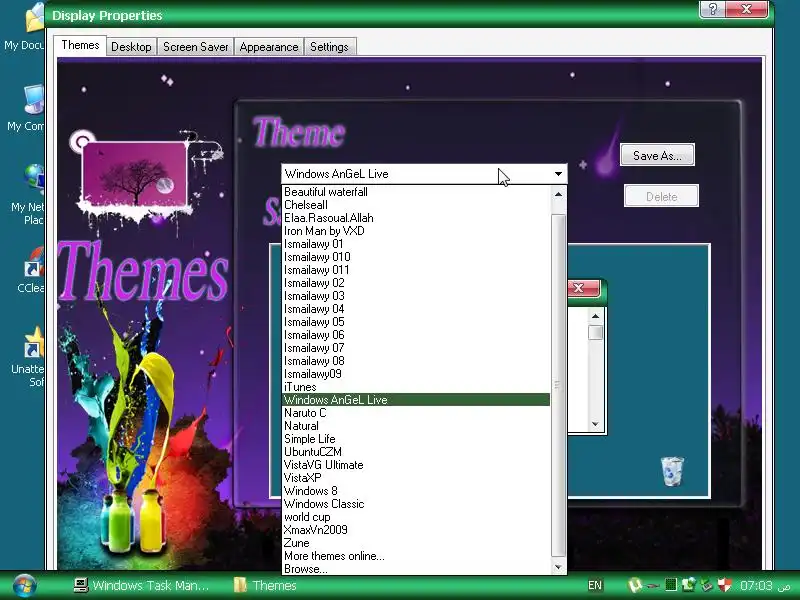Select the iTunes theme
800x600 pixels.
click(x=416, y=387)
